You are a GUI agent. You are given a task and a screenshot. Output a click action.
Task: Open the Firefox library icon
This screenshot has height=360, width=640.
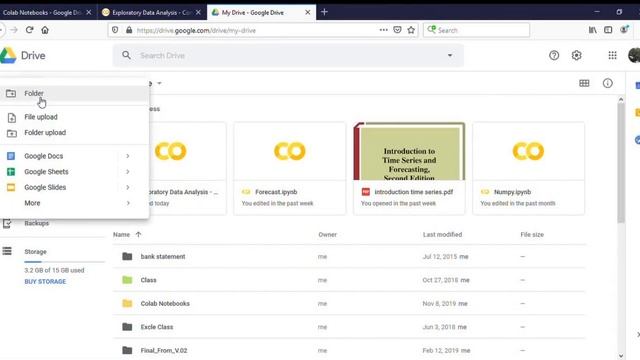593,30
